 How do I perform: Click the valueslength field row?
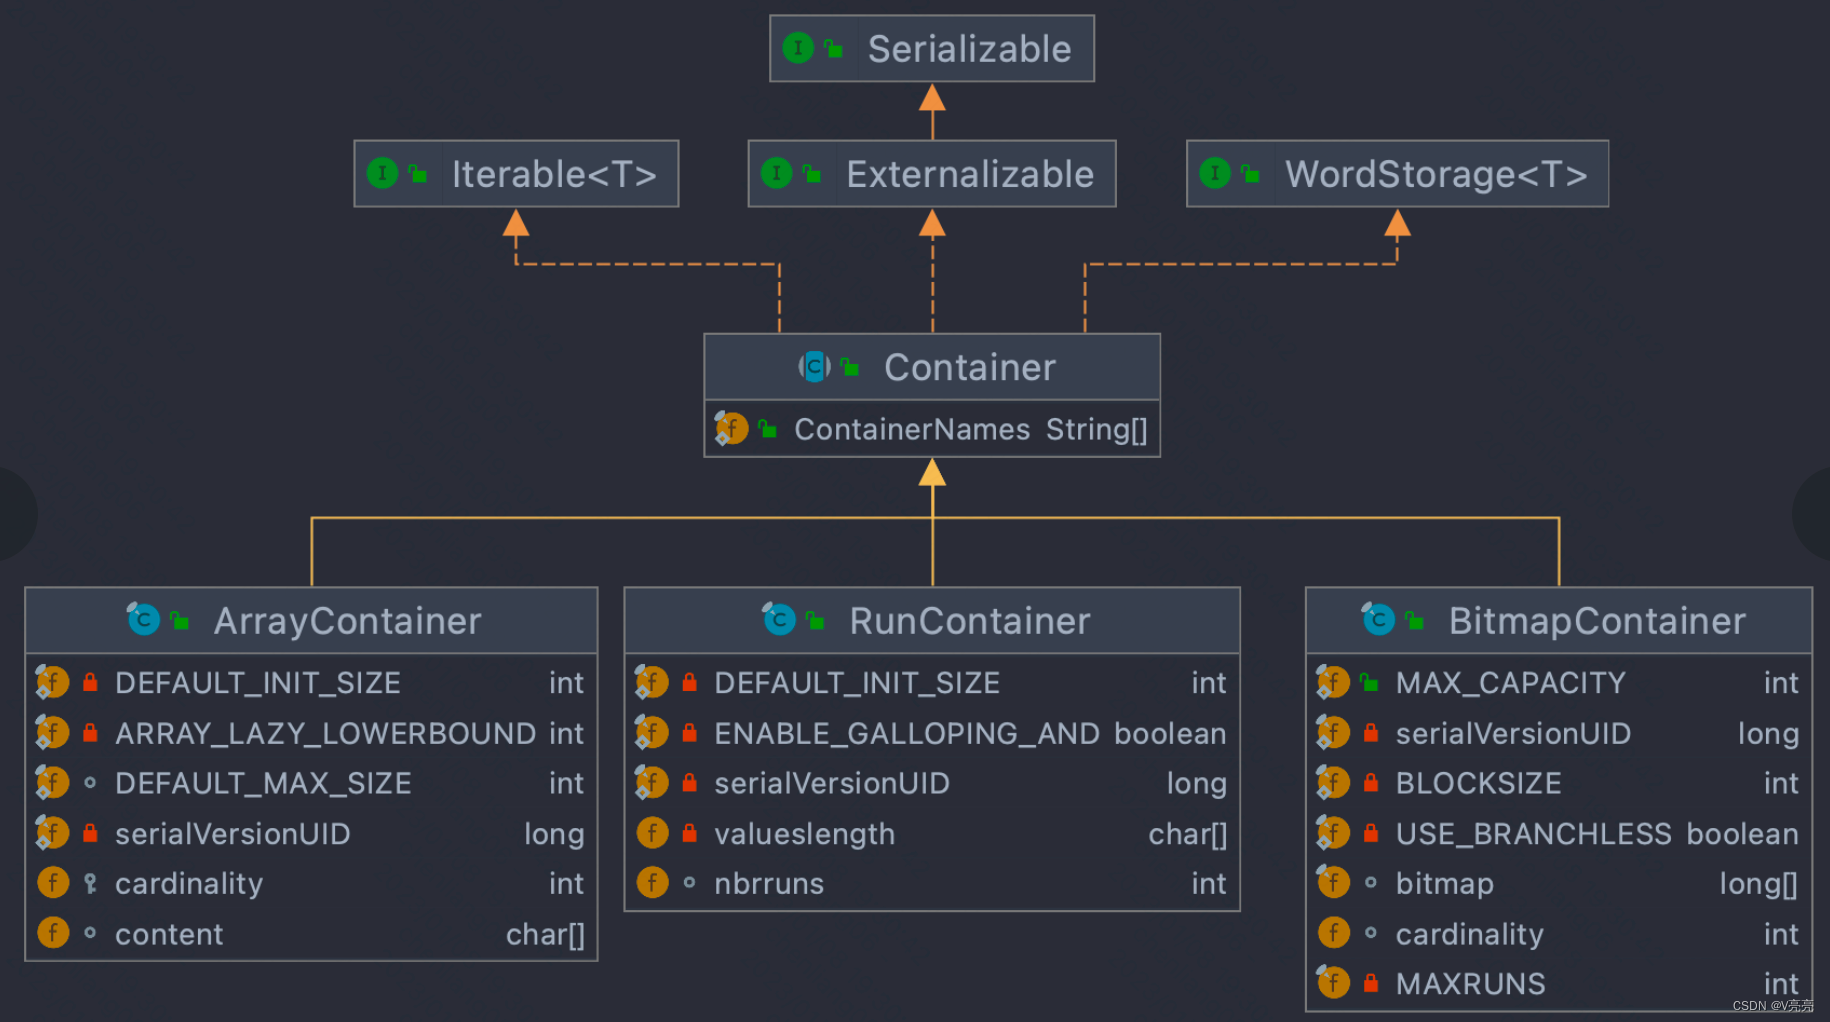930,833
